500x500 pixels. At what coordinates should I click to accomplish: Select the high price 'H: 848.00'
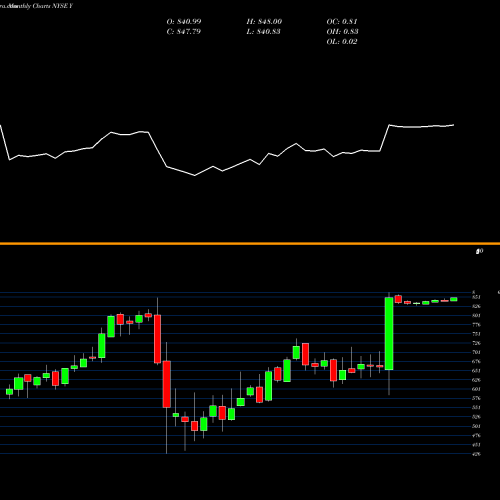pyautogui.click(x=264, y=22)
